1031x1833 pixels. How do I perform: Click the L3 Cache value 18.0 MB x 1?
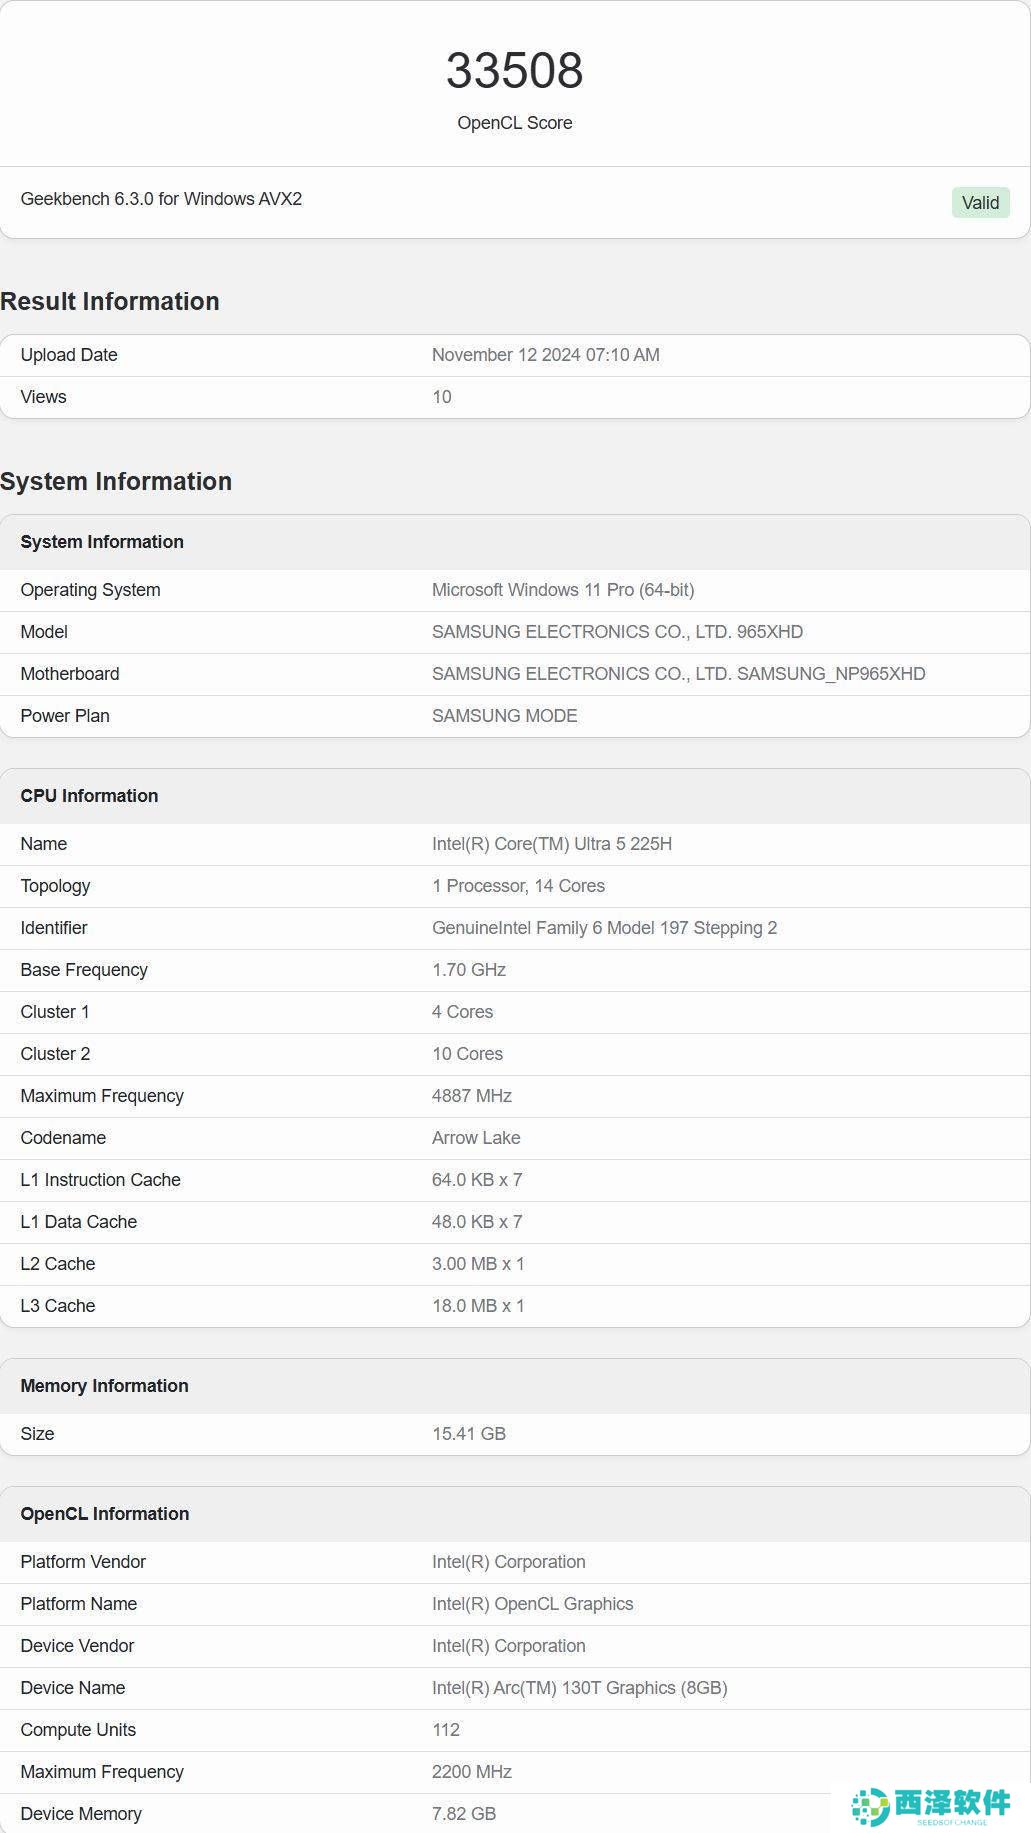coord(478,1306)
